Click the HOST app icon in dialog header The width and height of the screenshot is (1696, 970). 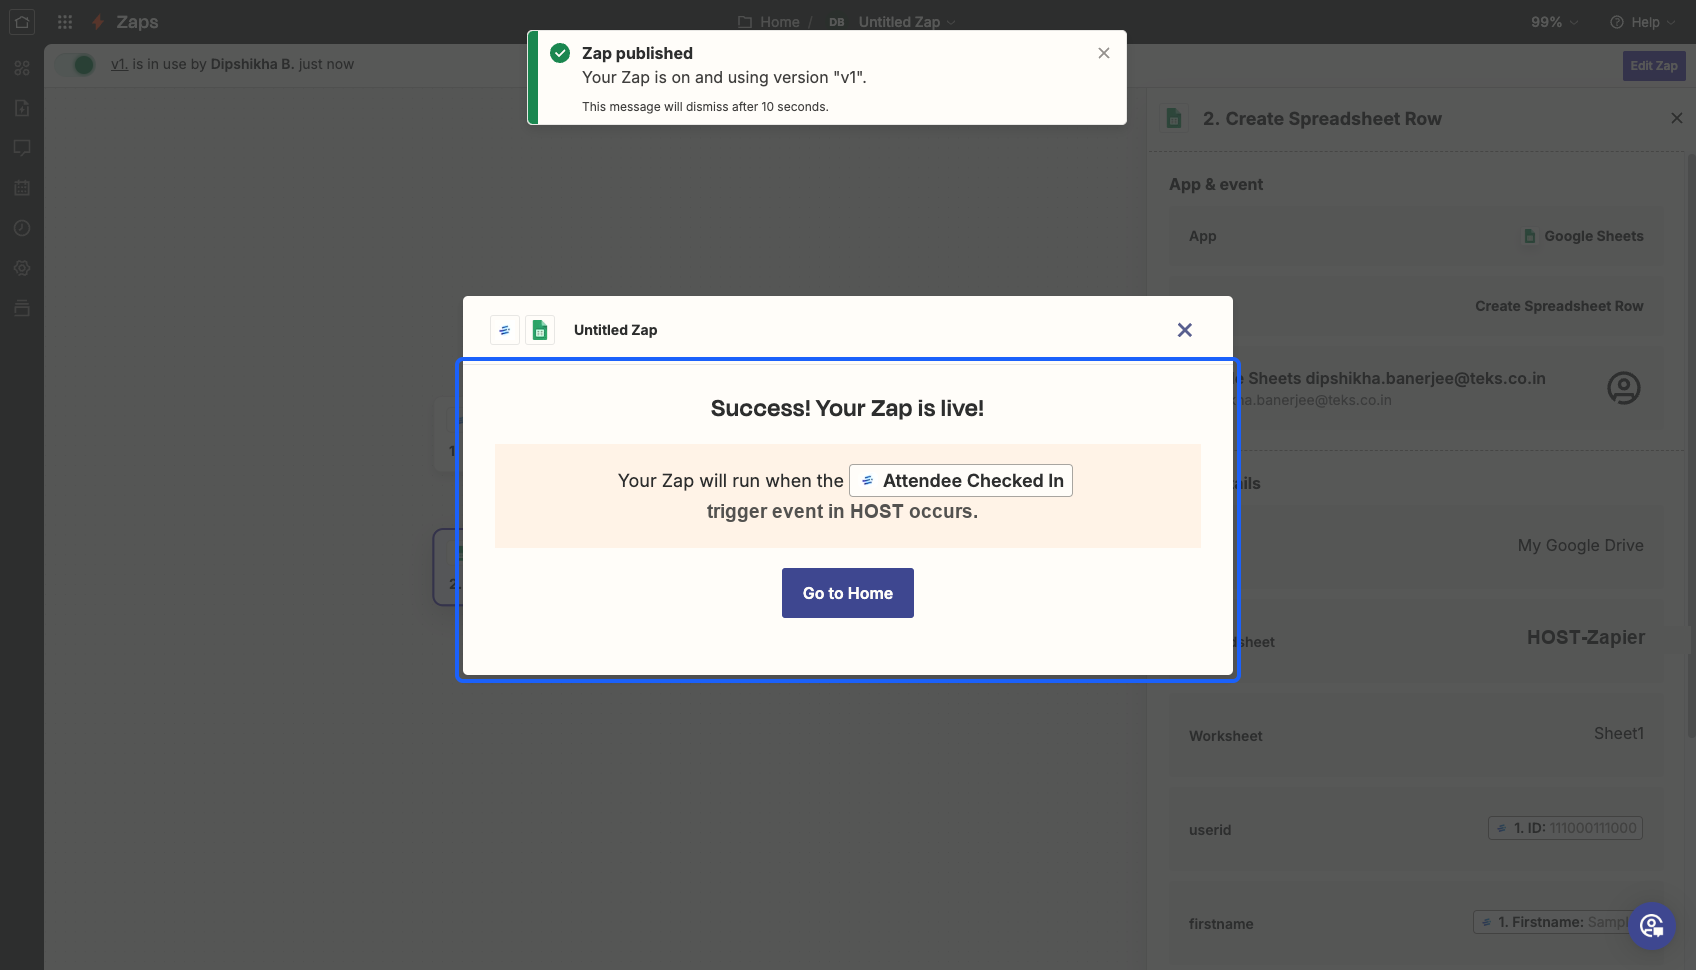tap(505, 330)
